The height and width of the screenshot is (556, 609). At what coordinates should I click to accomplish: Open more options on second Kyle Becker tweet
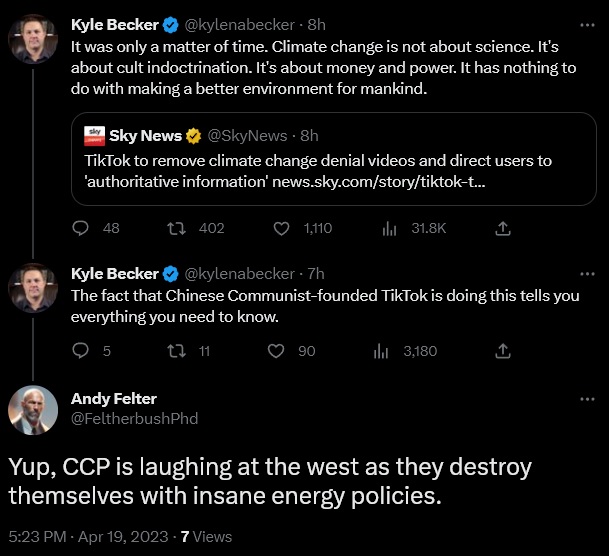pyautogui.click(x=584, y=273)
